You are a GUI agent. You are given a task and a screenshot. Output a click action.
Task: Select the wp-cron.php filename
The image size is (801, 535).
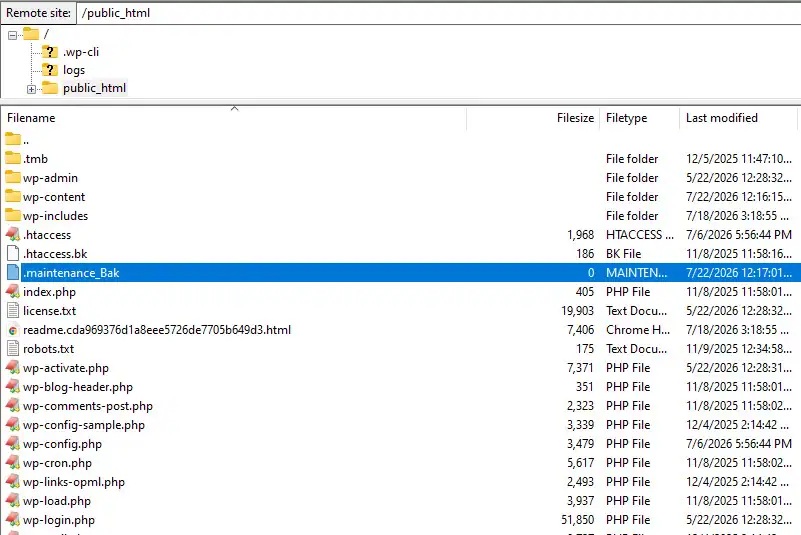[x=57, y=463]
